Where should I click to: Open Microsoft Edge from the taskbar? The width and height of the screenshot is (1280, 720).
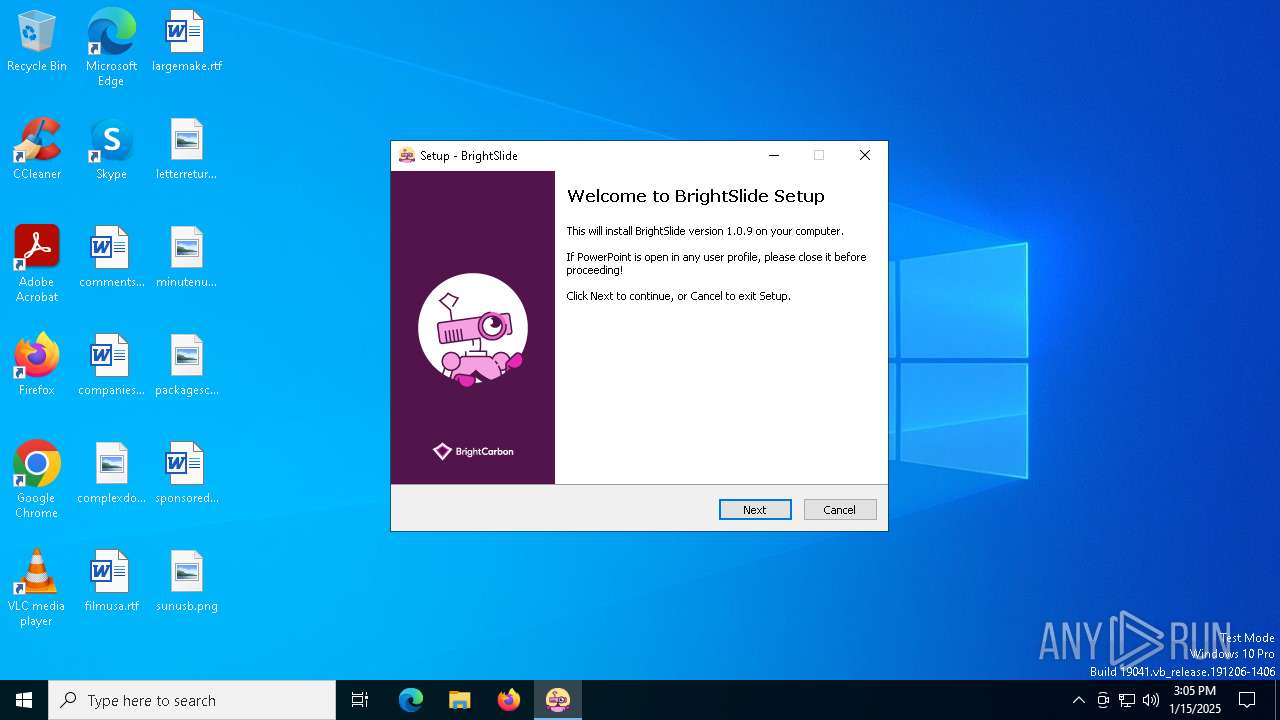click(x=411, y=700)
